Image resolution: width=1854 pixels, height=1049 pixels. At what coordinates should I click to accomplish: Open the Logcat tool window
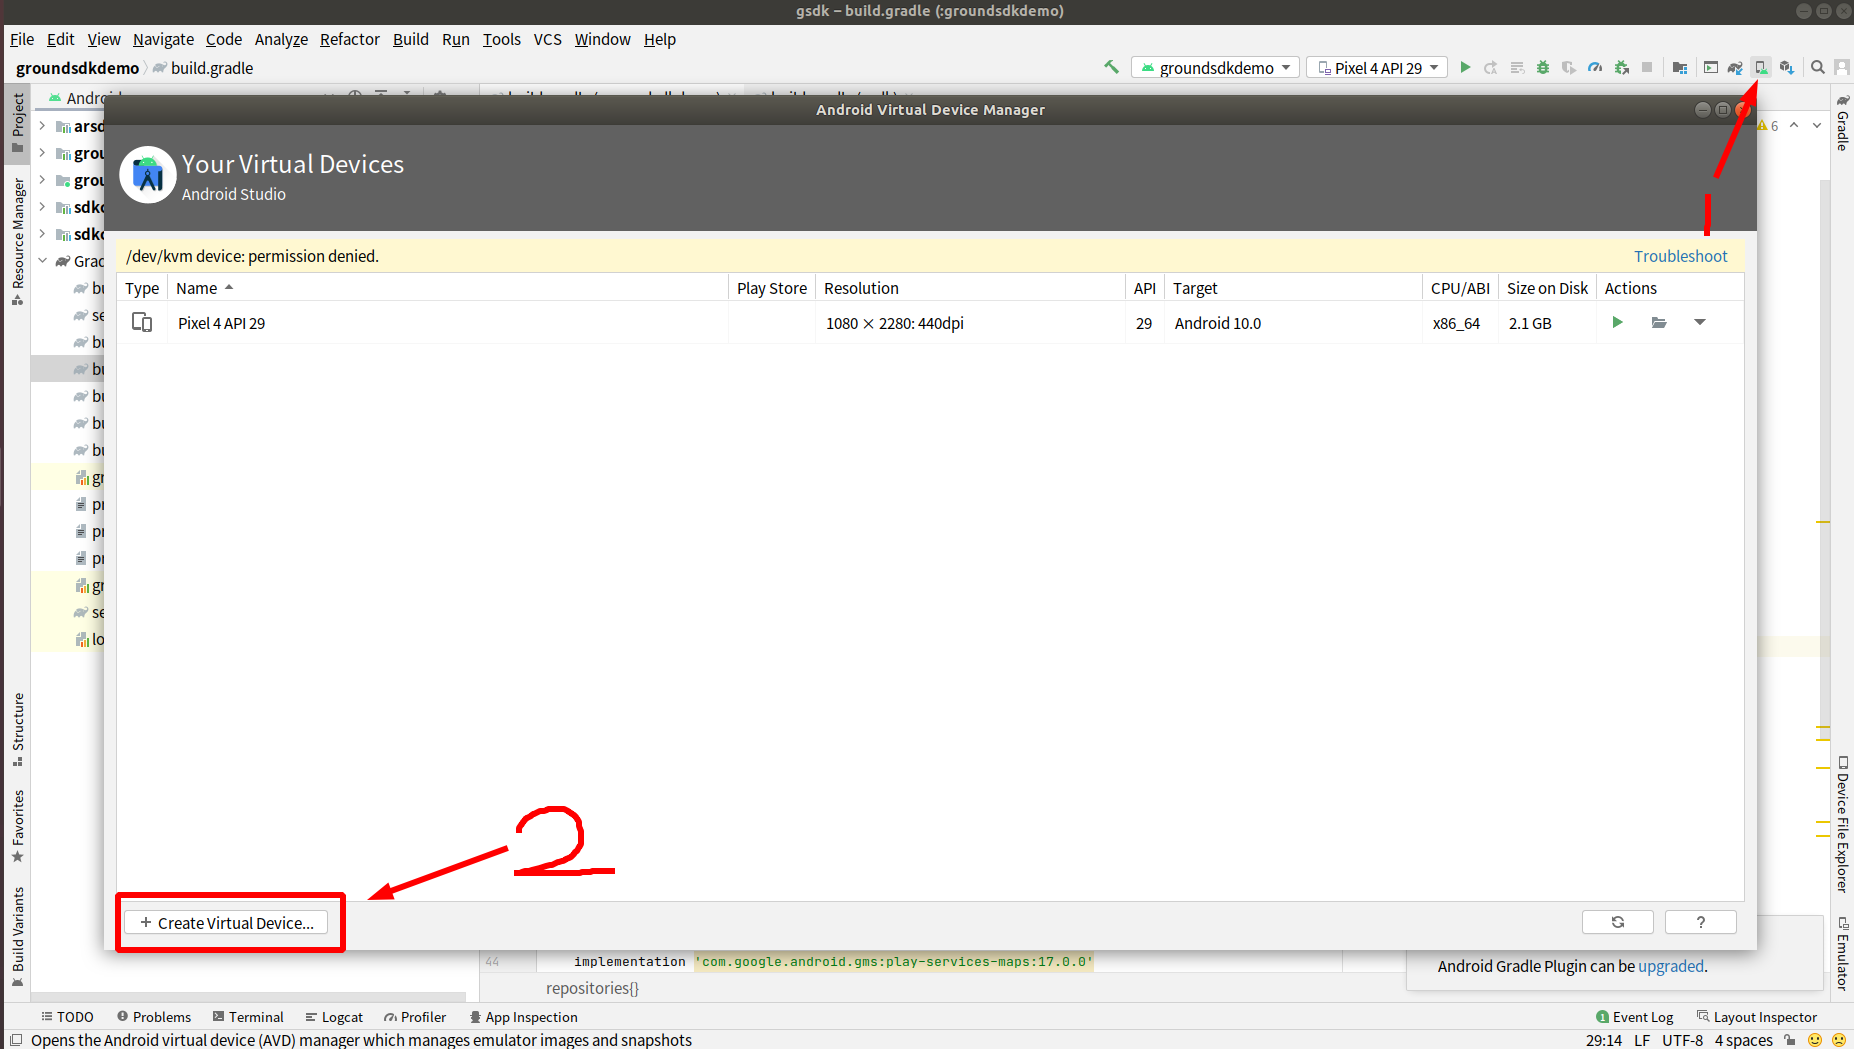point(334,1017)
